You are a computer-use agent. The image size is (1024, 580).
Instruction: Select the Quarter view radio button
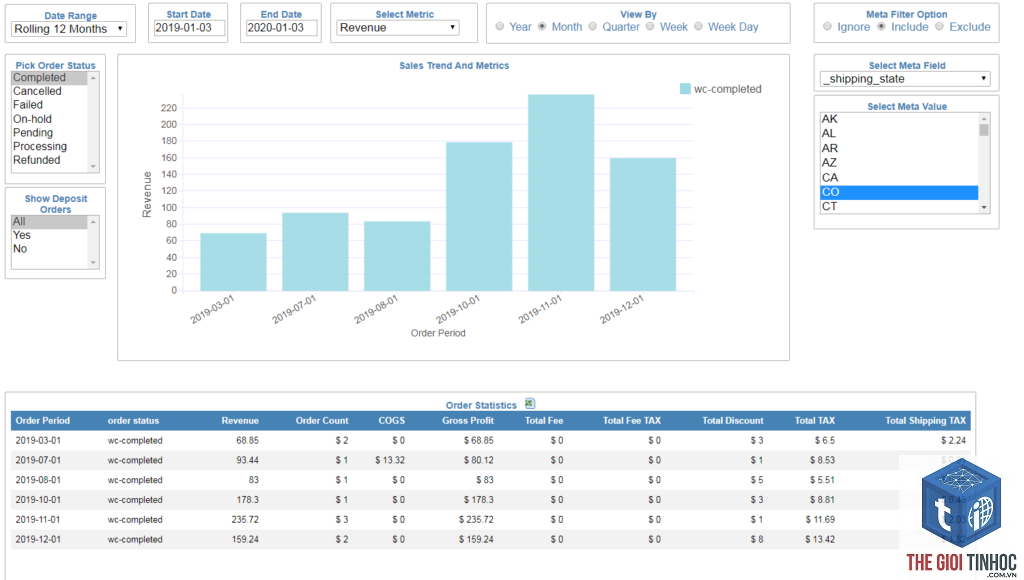point(592,27)
